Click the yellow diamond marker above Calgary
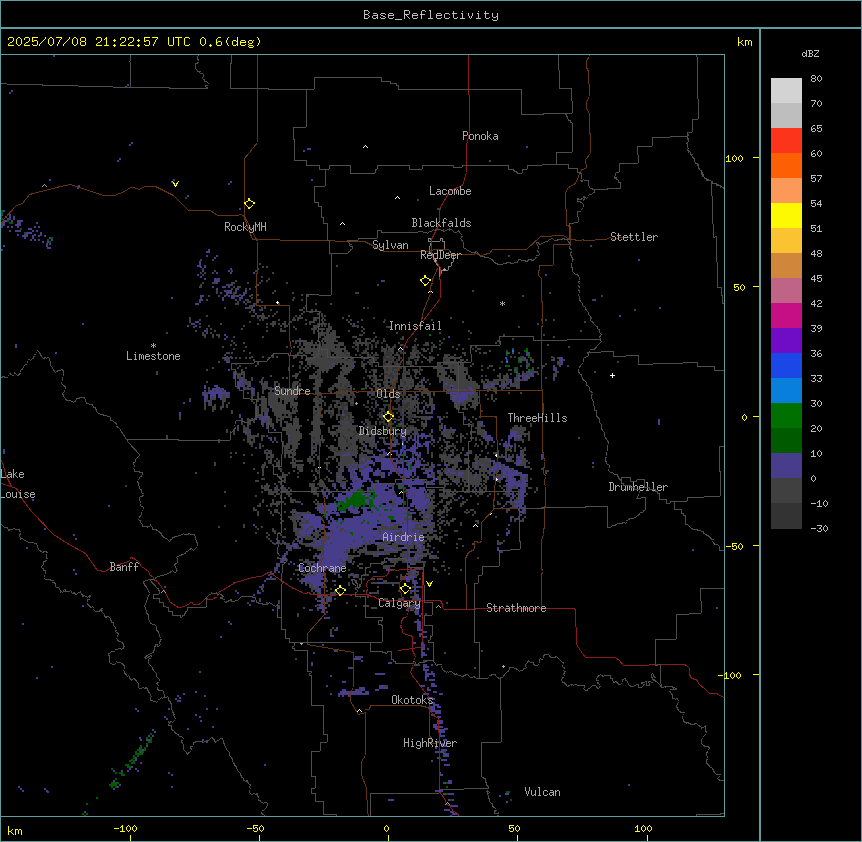 405,589
